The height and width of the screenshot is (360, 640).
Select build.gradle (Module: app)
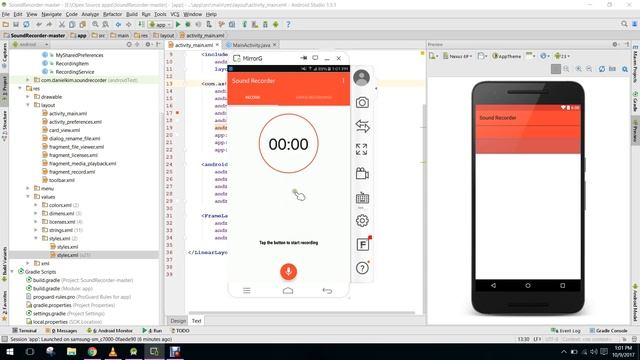pos(60,288)
